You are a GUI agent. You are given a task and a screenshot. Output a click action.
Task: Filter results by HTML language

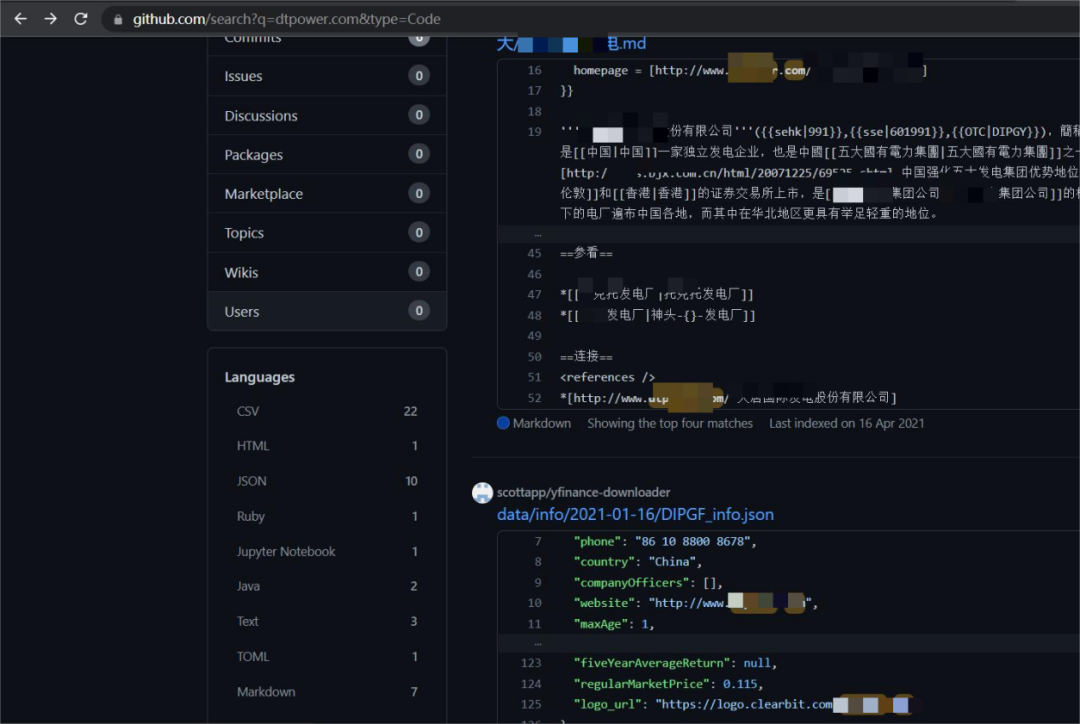(327, 446)
